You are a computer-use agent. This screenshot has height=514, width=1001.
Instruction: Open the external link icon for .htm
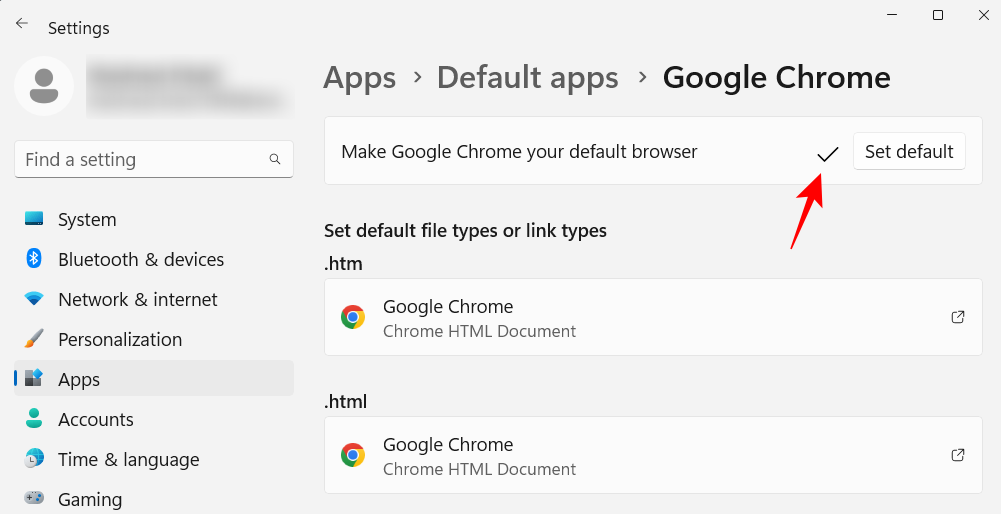pyautogui.click(x=957, y=317)
